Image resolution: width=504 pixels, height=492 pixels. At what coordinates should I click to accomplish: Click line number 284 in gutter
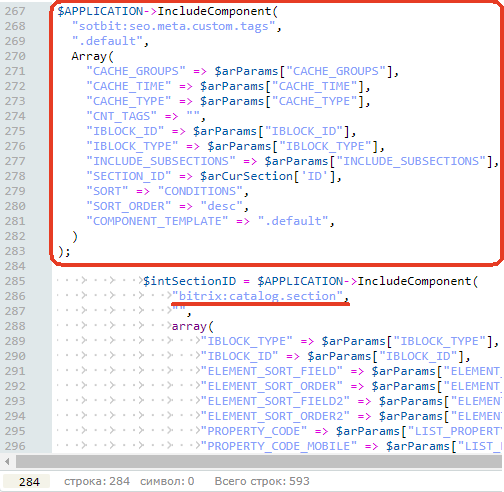tap(15, 266)
